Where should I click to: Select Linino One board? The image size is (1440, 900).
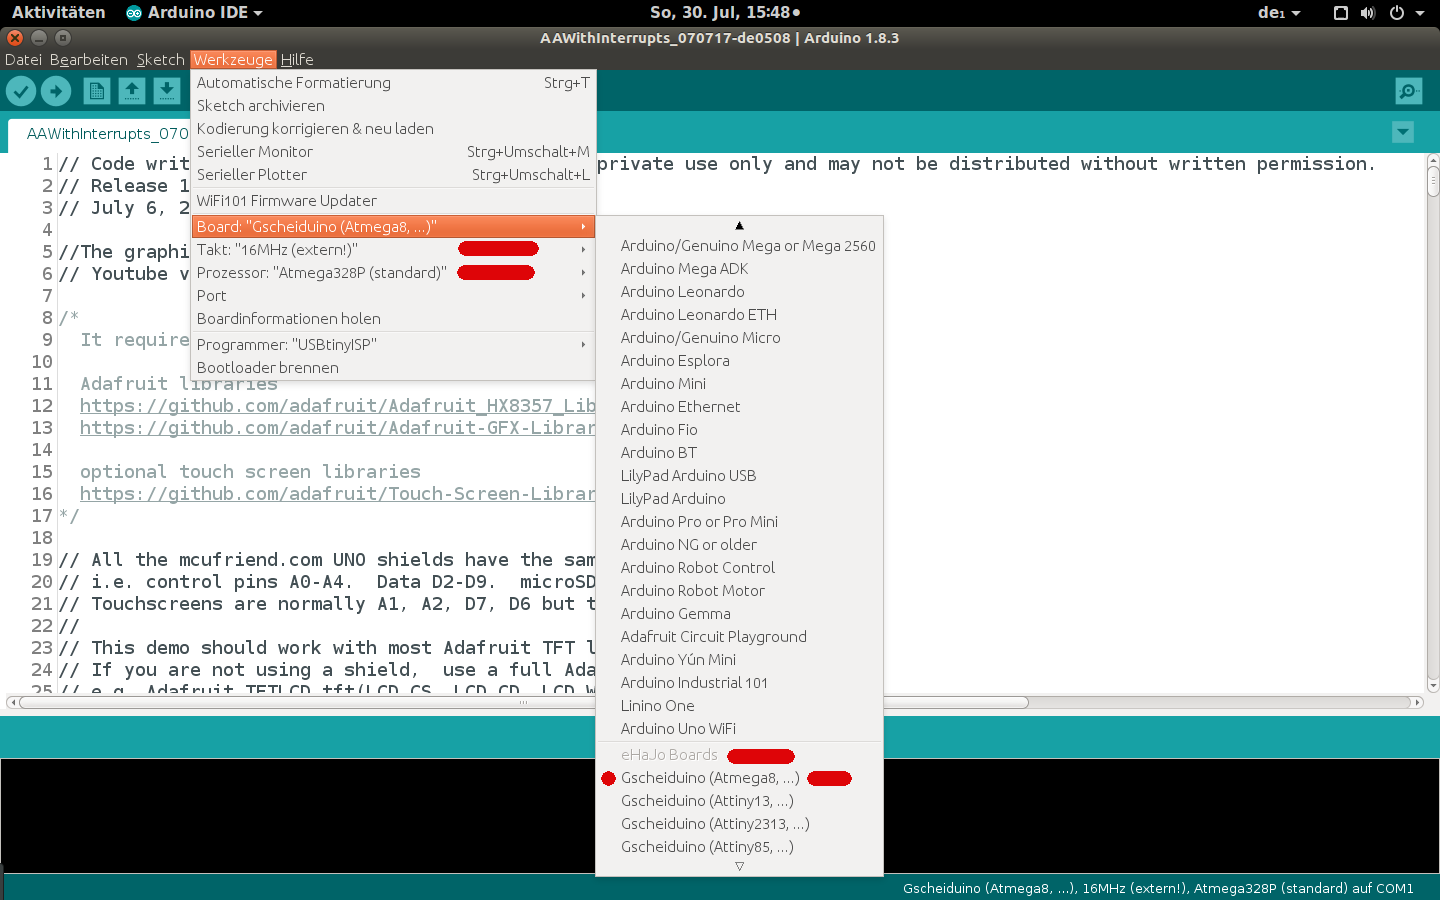(739, 706)
